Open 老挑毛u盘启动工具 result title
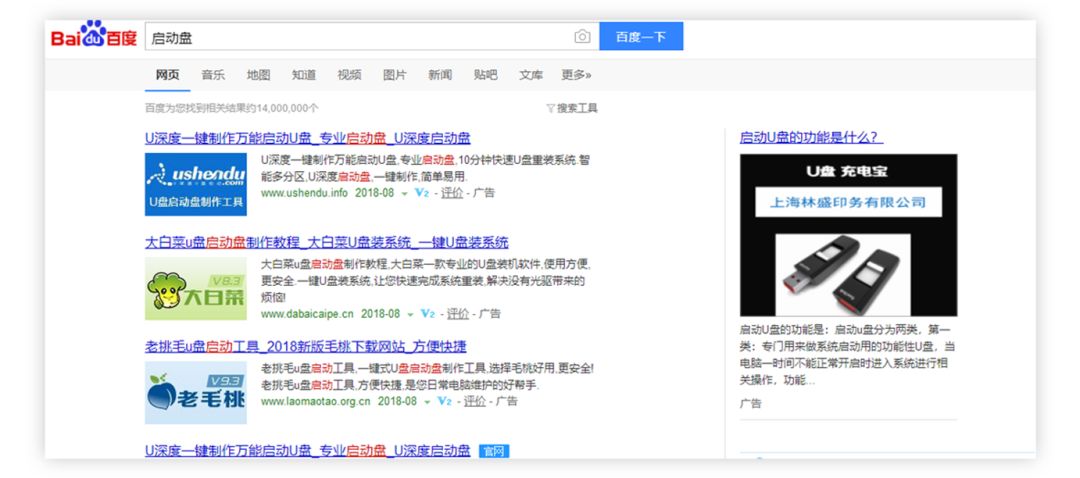This screenshot has width=1080, height=478. click(x=305, y=346)
